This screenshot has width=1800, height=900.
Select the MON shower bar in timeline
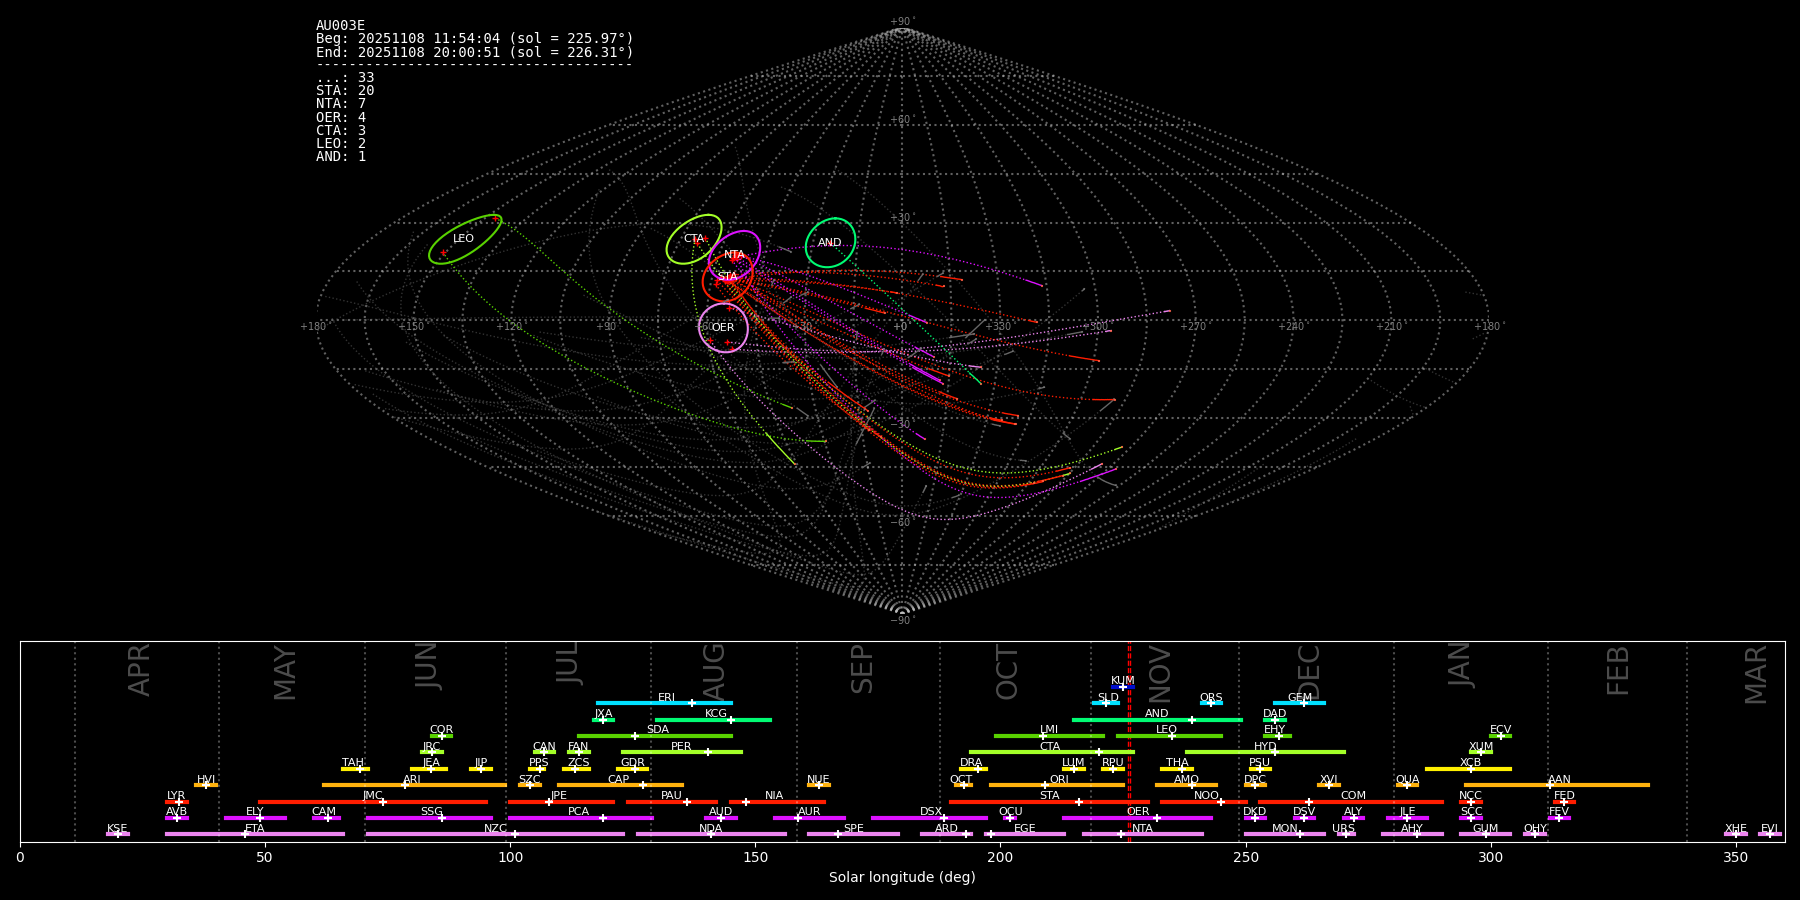(1284, 834)
